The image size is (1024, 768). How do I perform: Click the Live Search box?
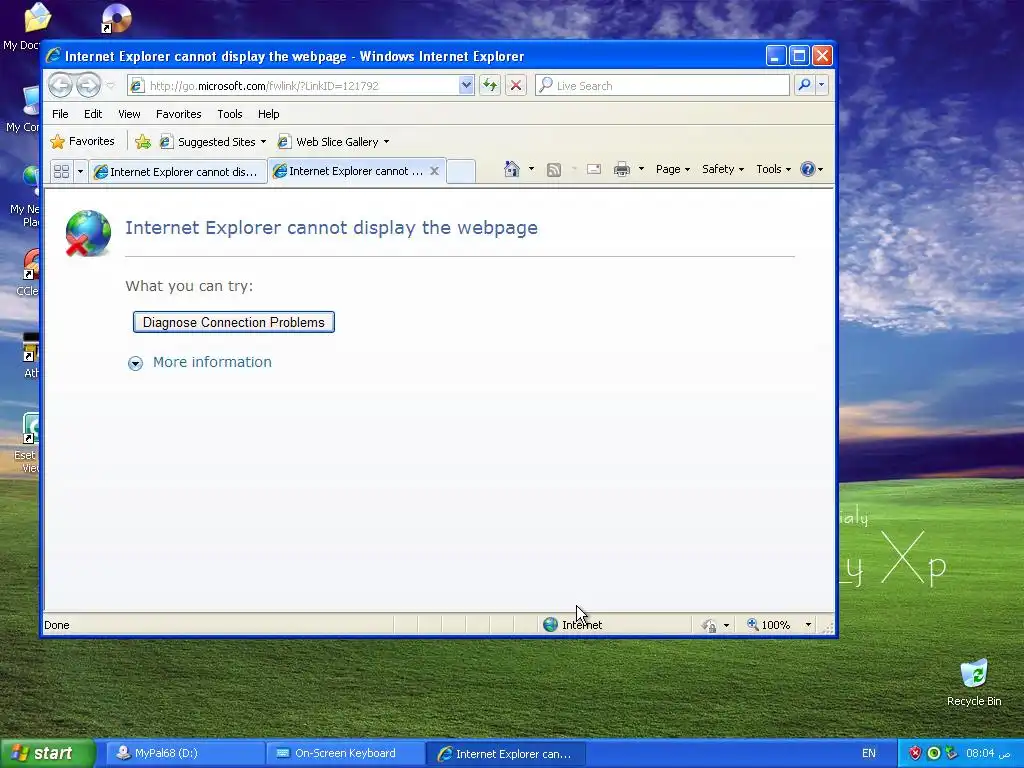(662, 86)
